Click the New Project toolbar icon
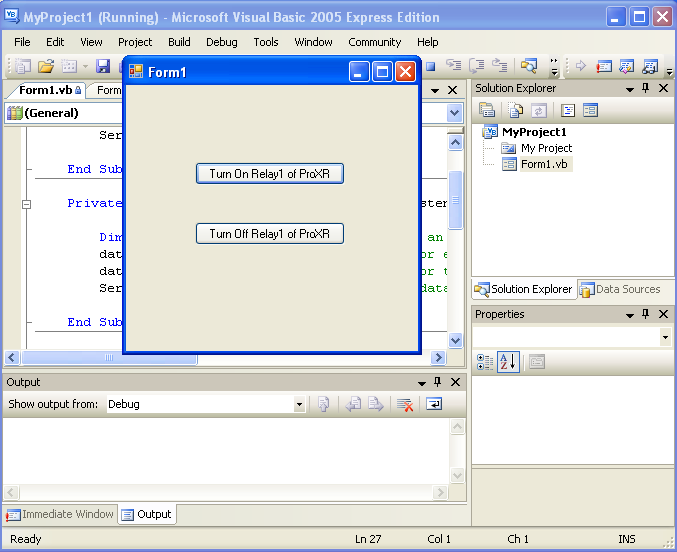This screenshot has height=552, width=677. (x=23, y=66)
